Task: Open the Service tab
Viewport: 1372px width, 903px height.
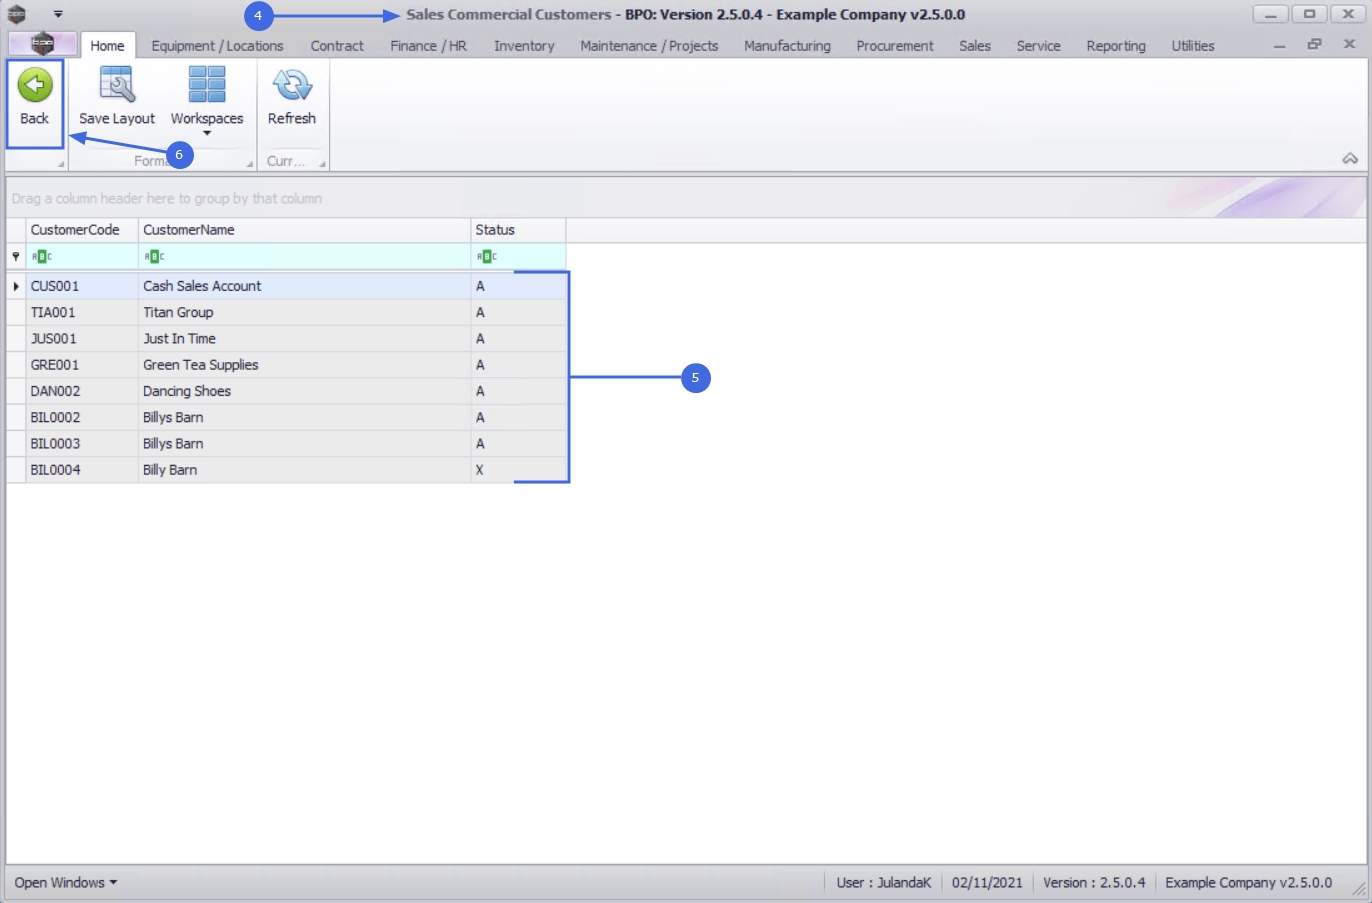Action: (x=1038, y=46)
